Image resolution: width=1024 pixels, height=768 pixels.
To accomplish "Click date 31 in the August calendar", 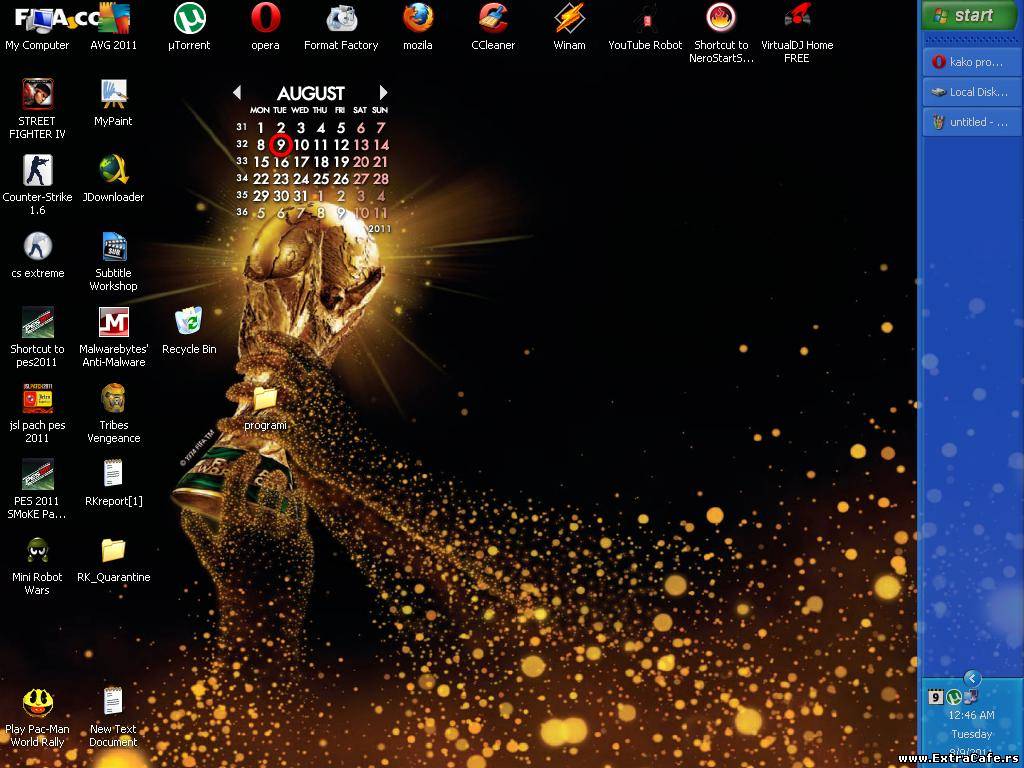I will tap(300, 196).
